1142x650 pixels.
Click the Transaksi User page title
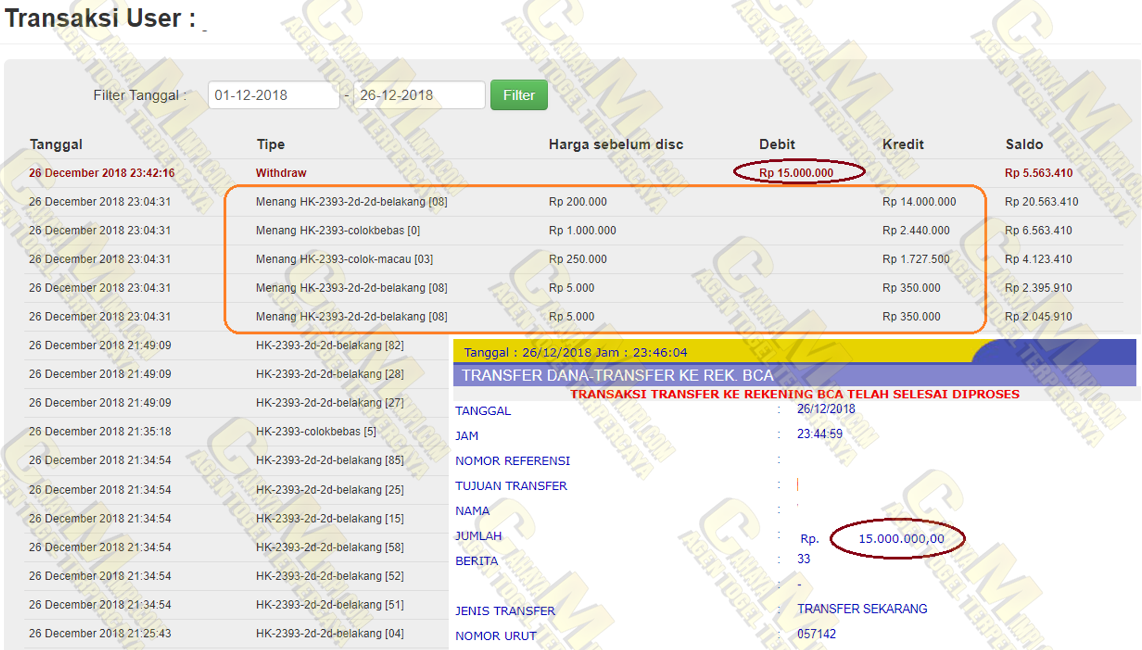100,18
